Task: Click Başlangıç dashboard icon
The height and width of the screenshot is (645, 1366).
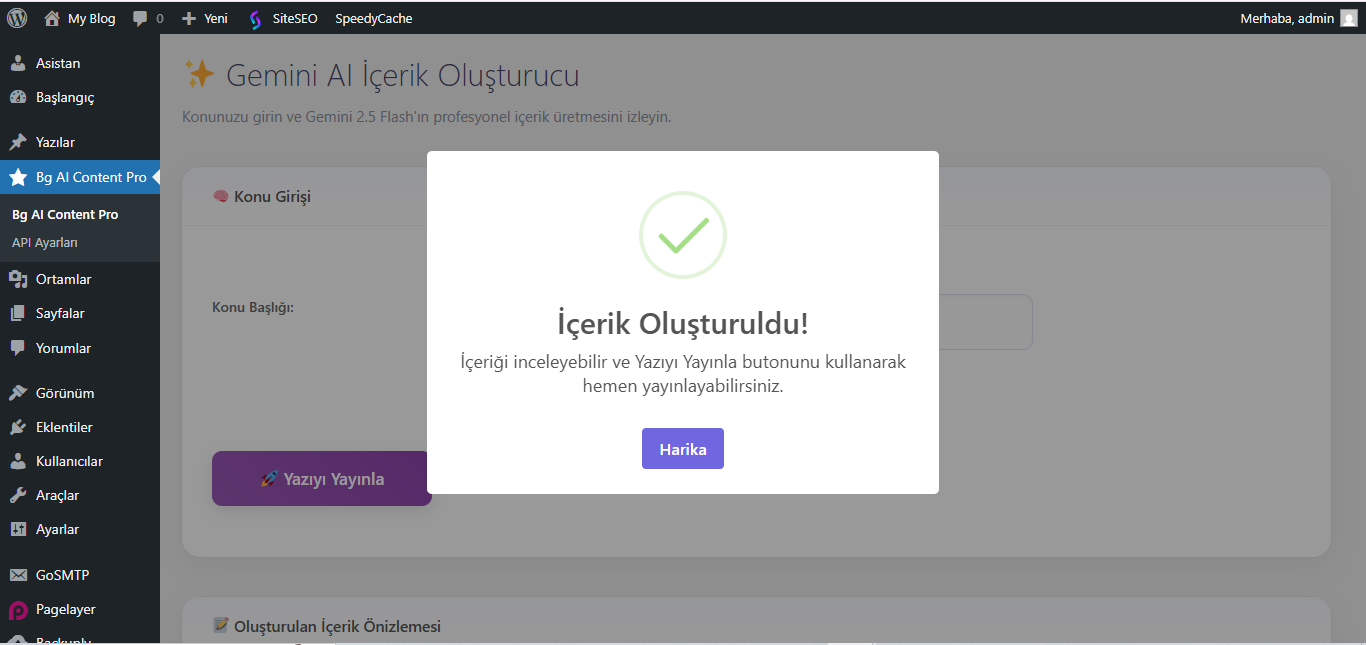Action: (18, 97)
